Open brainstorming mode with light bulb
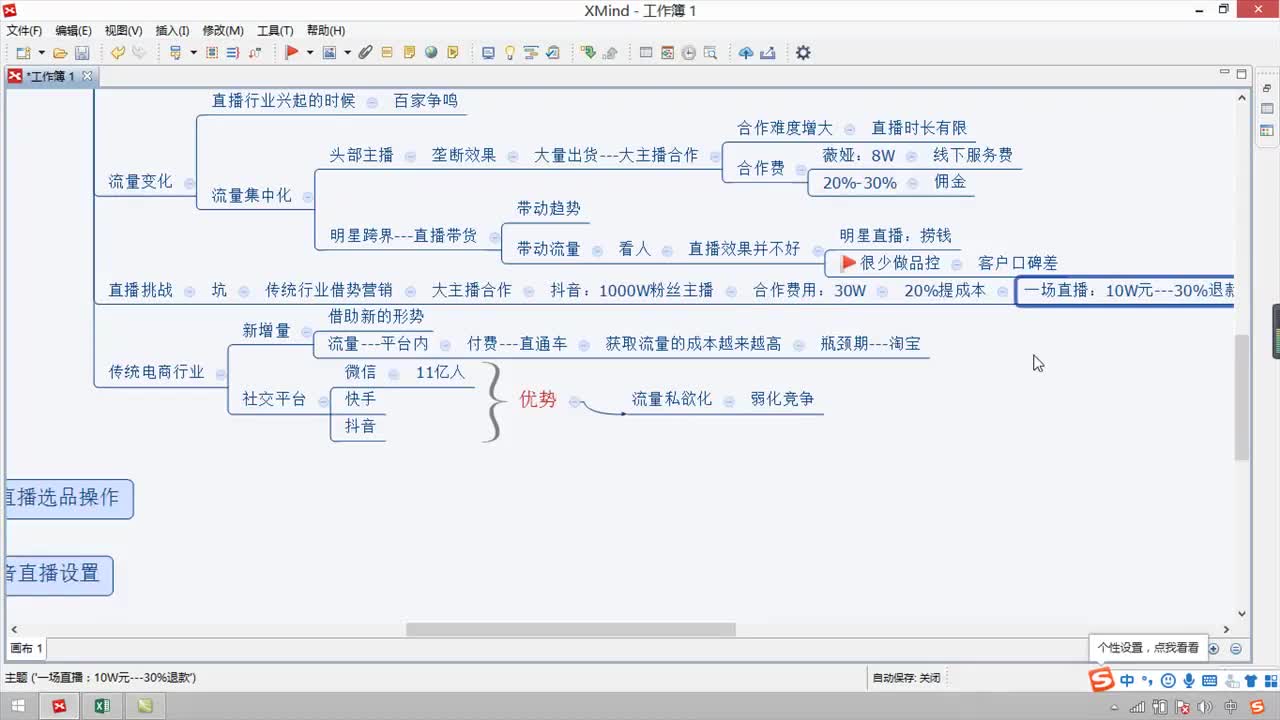The image size is (1280, 720). [x=510, y=52]
